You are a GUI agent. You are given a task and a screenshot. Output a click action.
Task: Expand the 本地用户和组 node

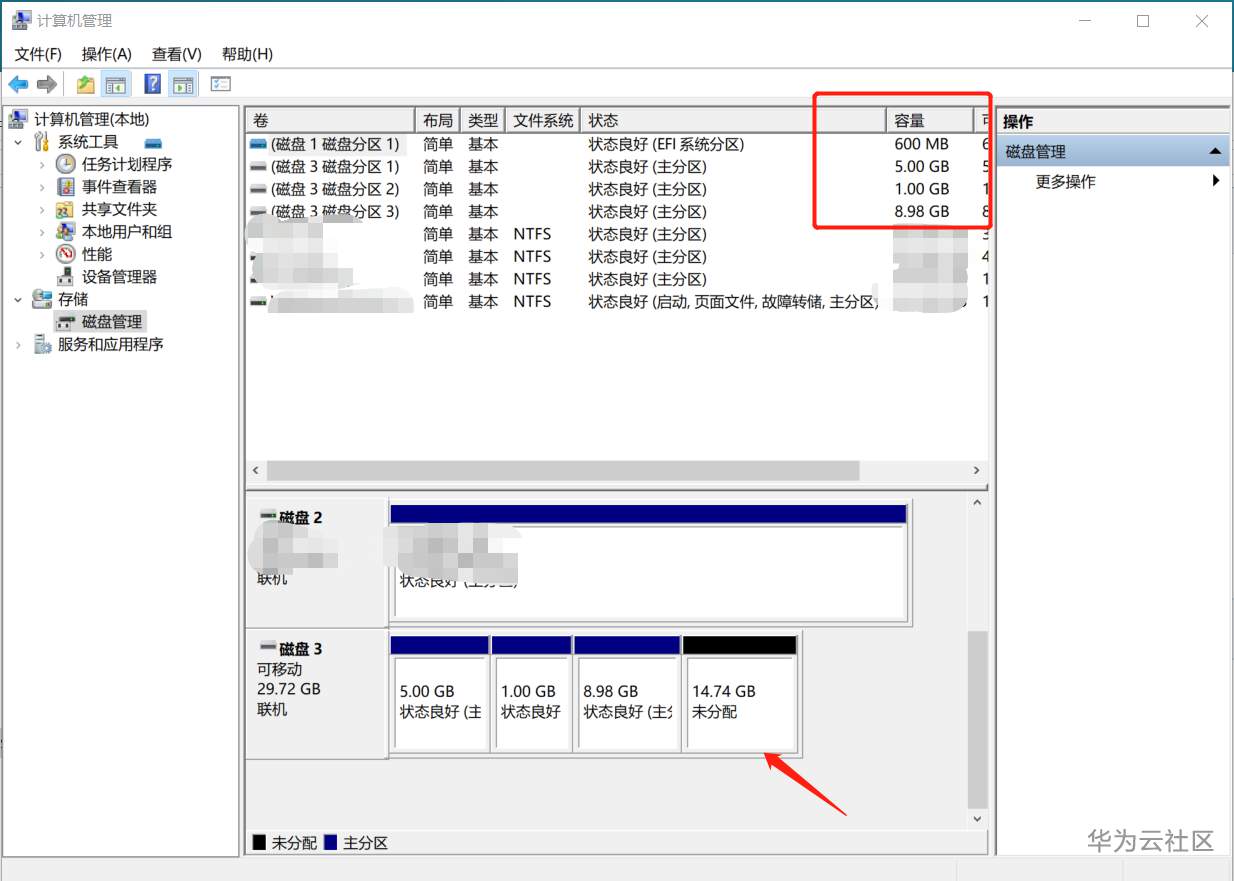click(x=41, y=232)
